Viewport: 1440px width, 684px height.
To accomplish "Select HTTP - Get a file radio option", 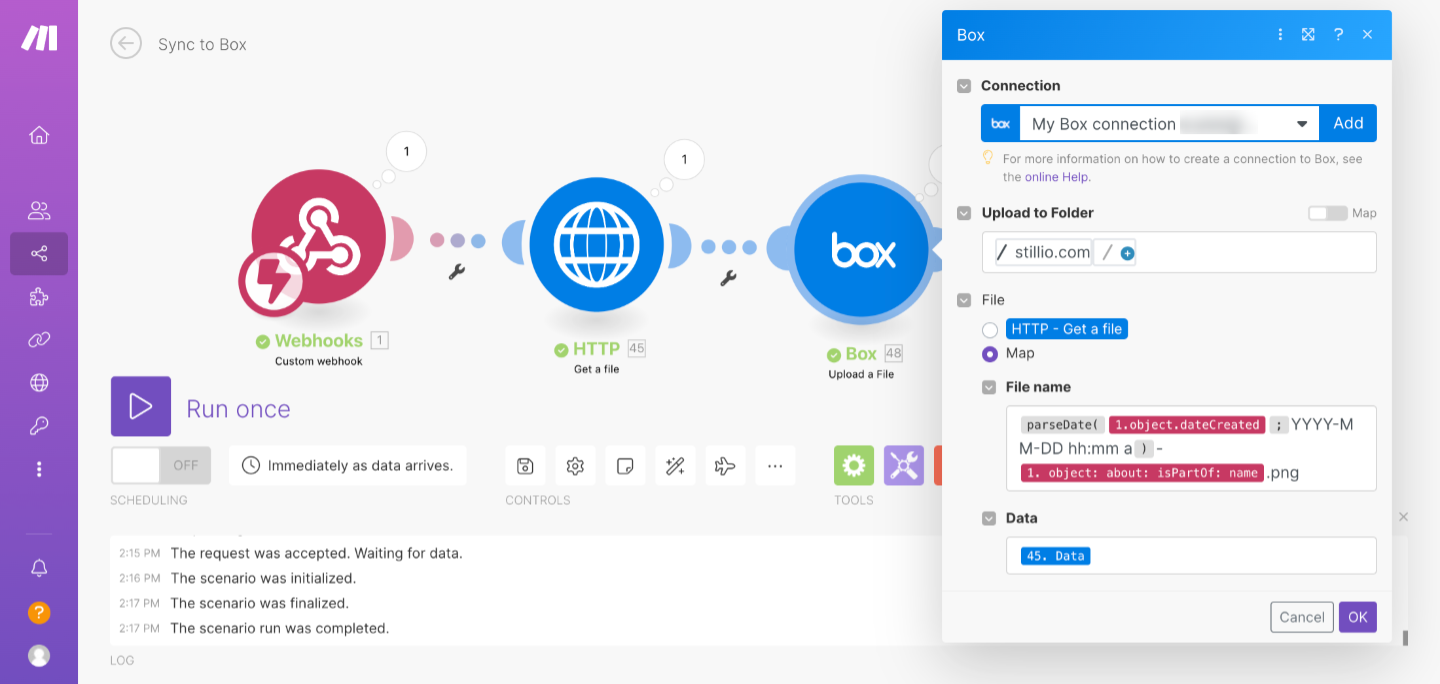I will (x=990, y=330).
